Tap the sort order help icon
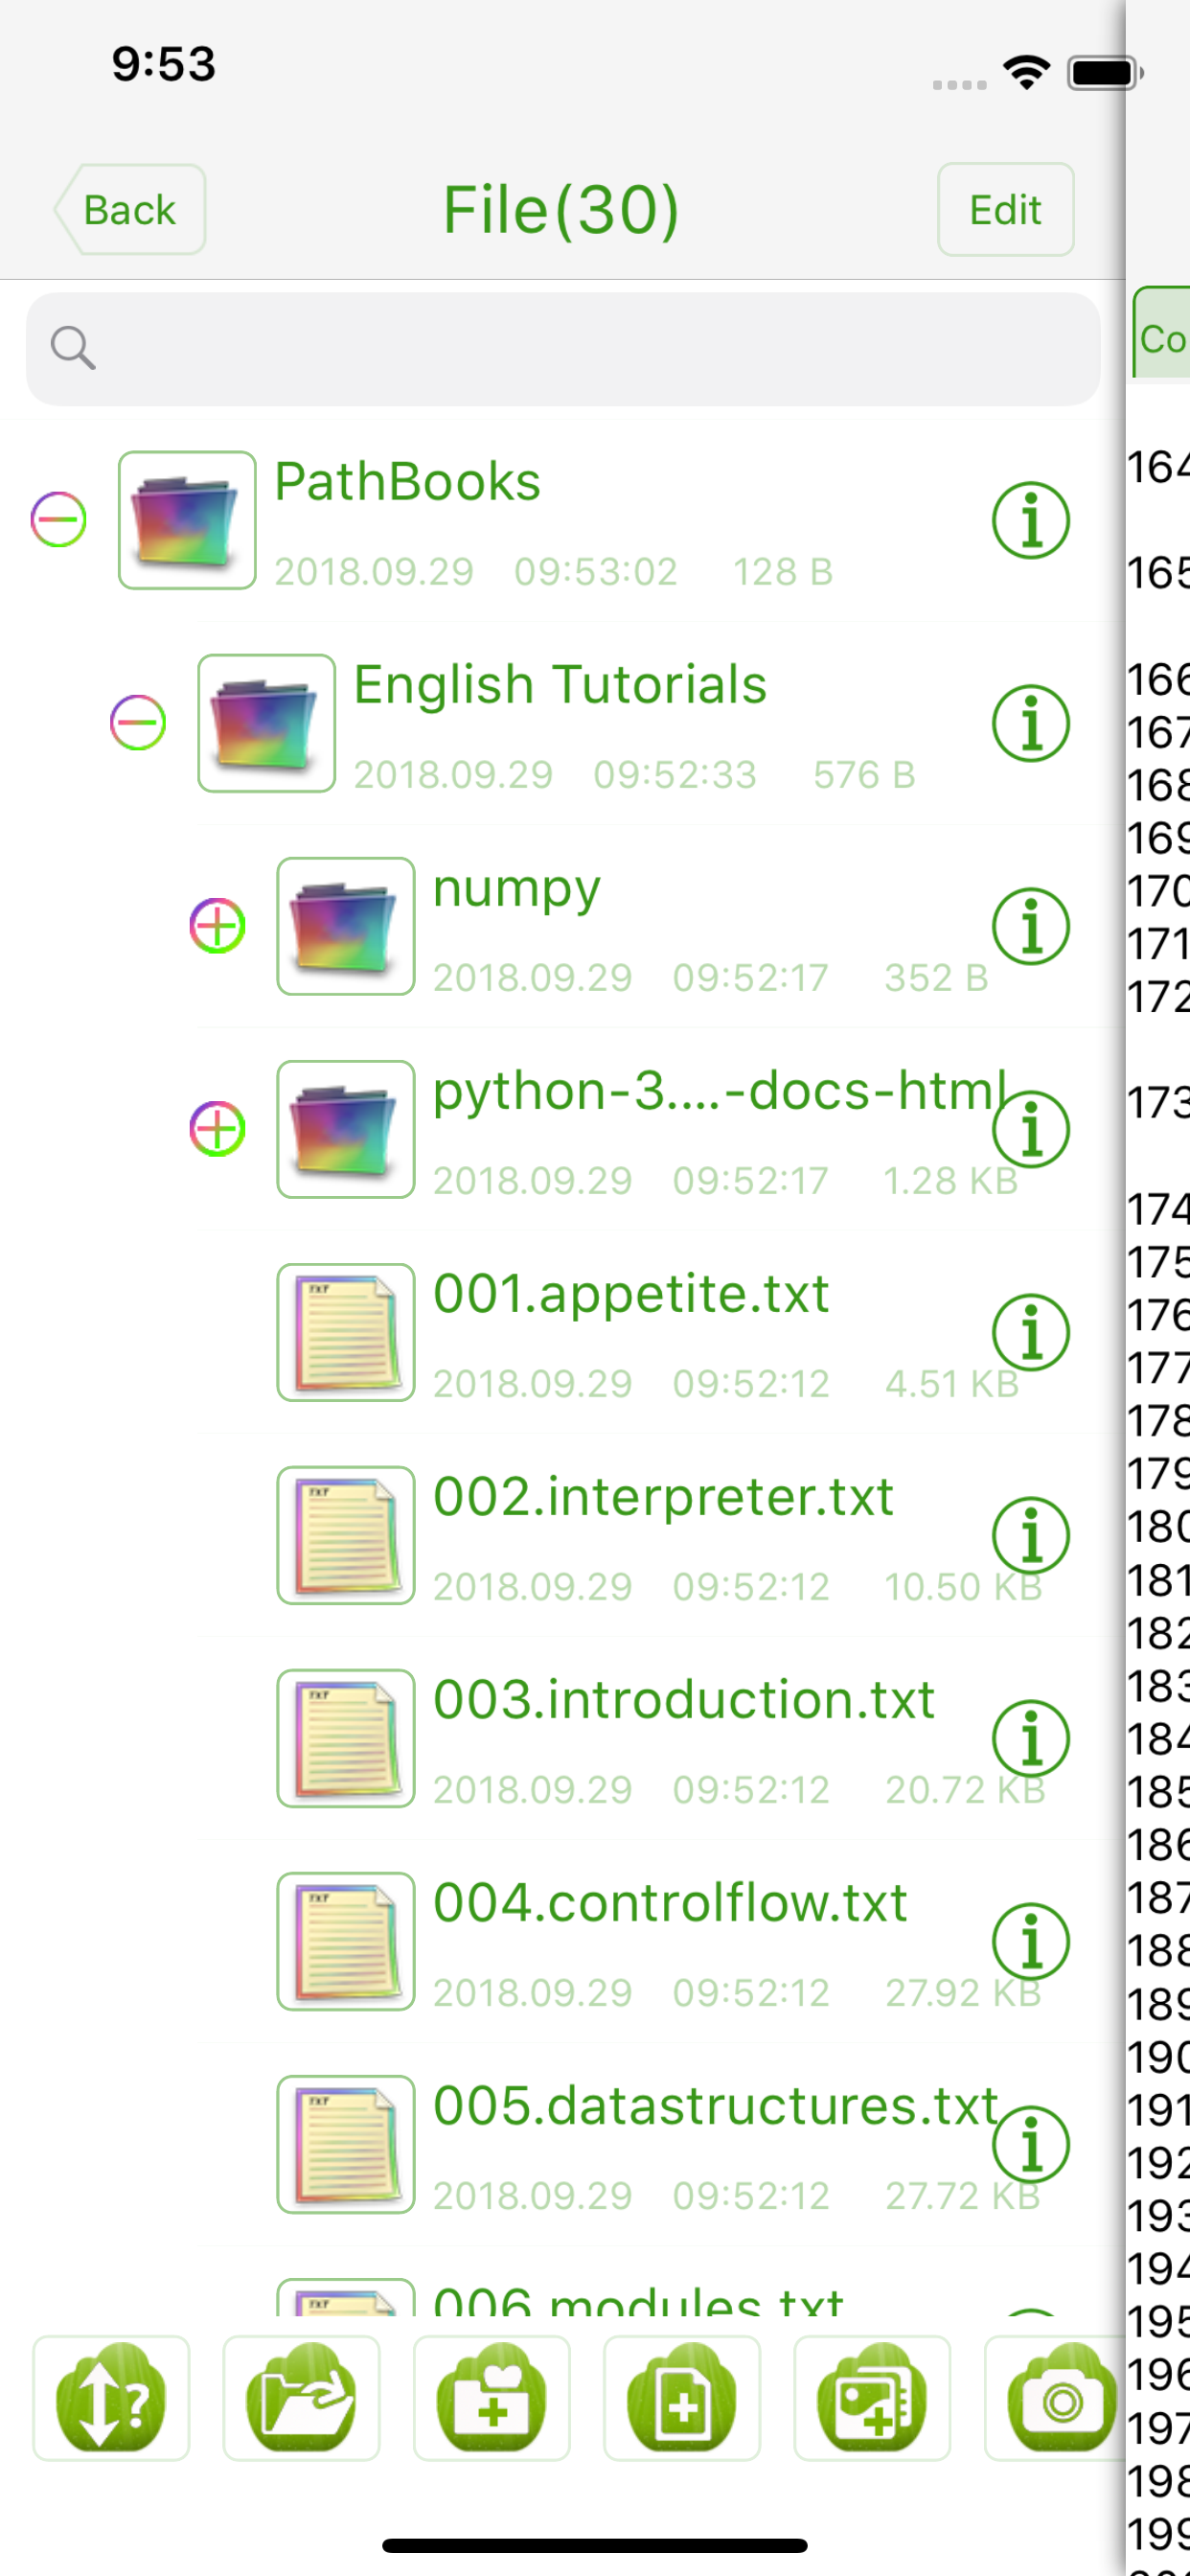This screenshot has width=1190, height=2576. tap(111, 2398)
